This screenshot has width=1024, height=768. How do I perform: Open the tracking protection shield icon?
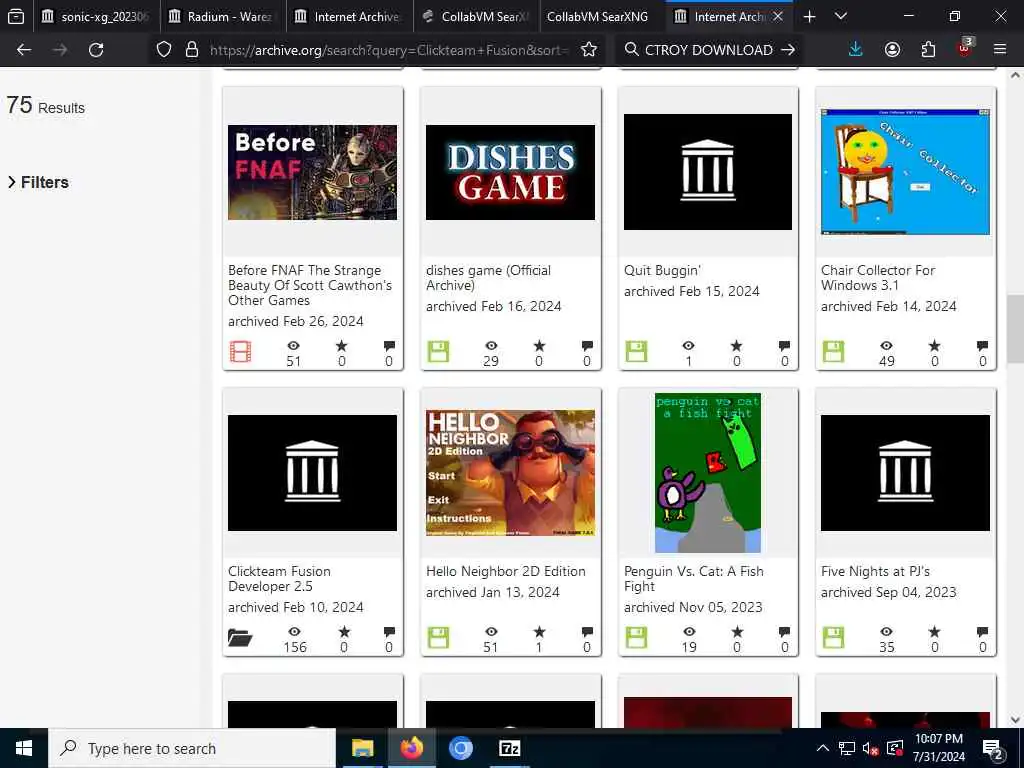164,50
